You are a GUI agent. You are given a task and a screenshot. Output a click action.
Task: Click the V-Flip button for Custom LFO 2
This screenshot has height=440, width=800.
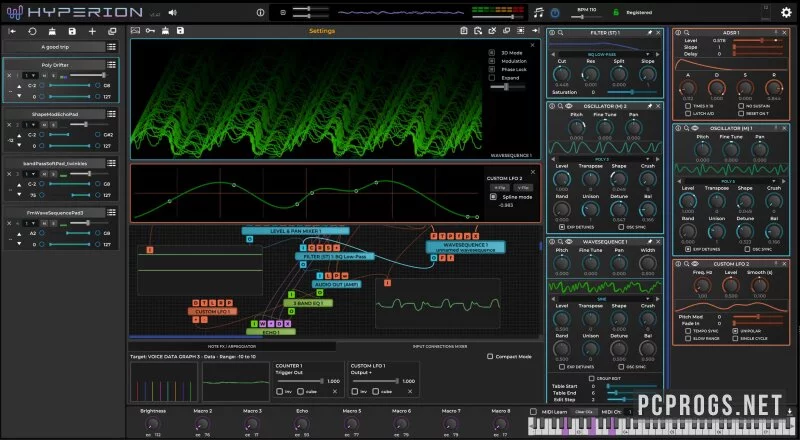click(523, 188)
